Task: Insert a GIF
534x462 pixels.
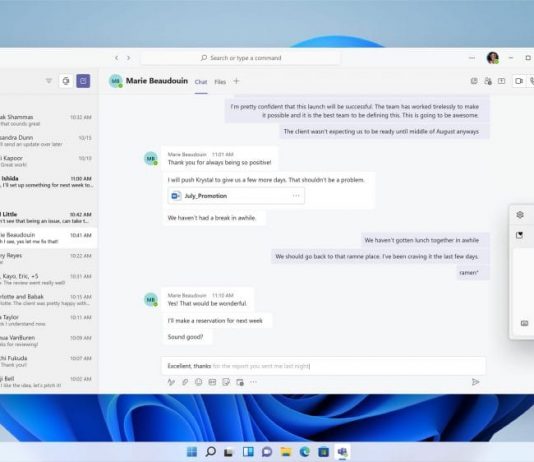Action: [x=212, y=382]
